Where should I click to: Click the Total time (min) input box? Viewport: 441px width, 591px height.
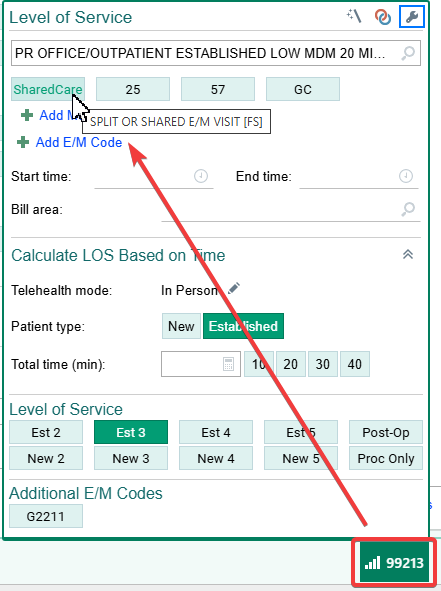(x=201, y=364)
